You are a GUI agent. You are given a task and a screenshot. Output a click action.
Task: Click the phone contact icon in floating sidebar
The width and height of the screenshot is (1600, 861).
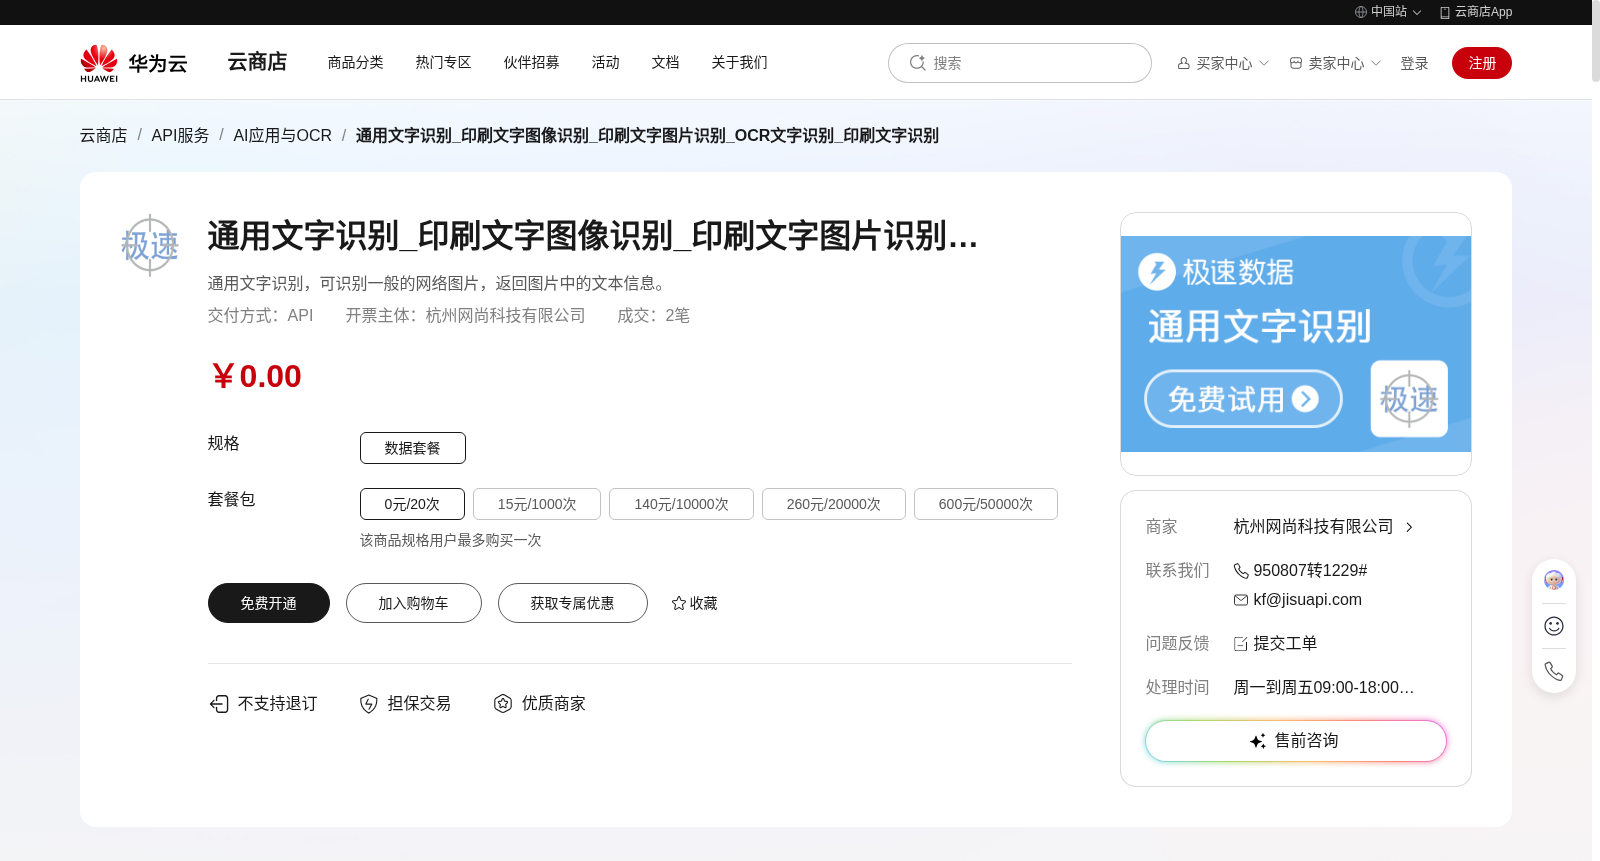pos(1554,671)
